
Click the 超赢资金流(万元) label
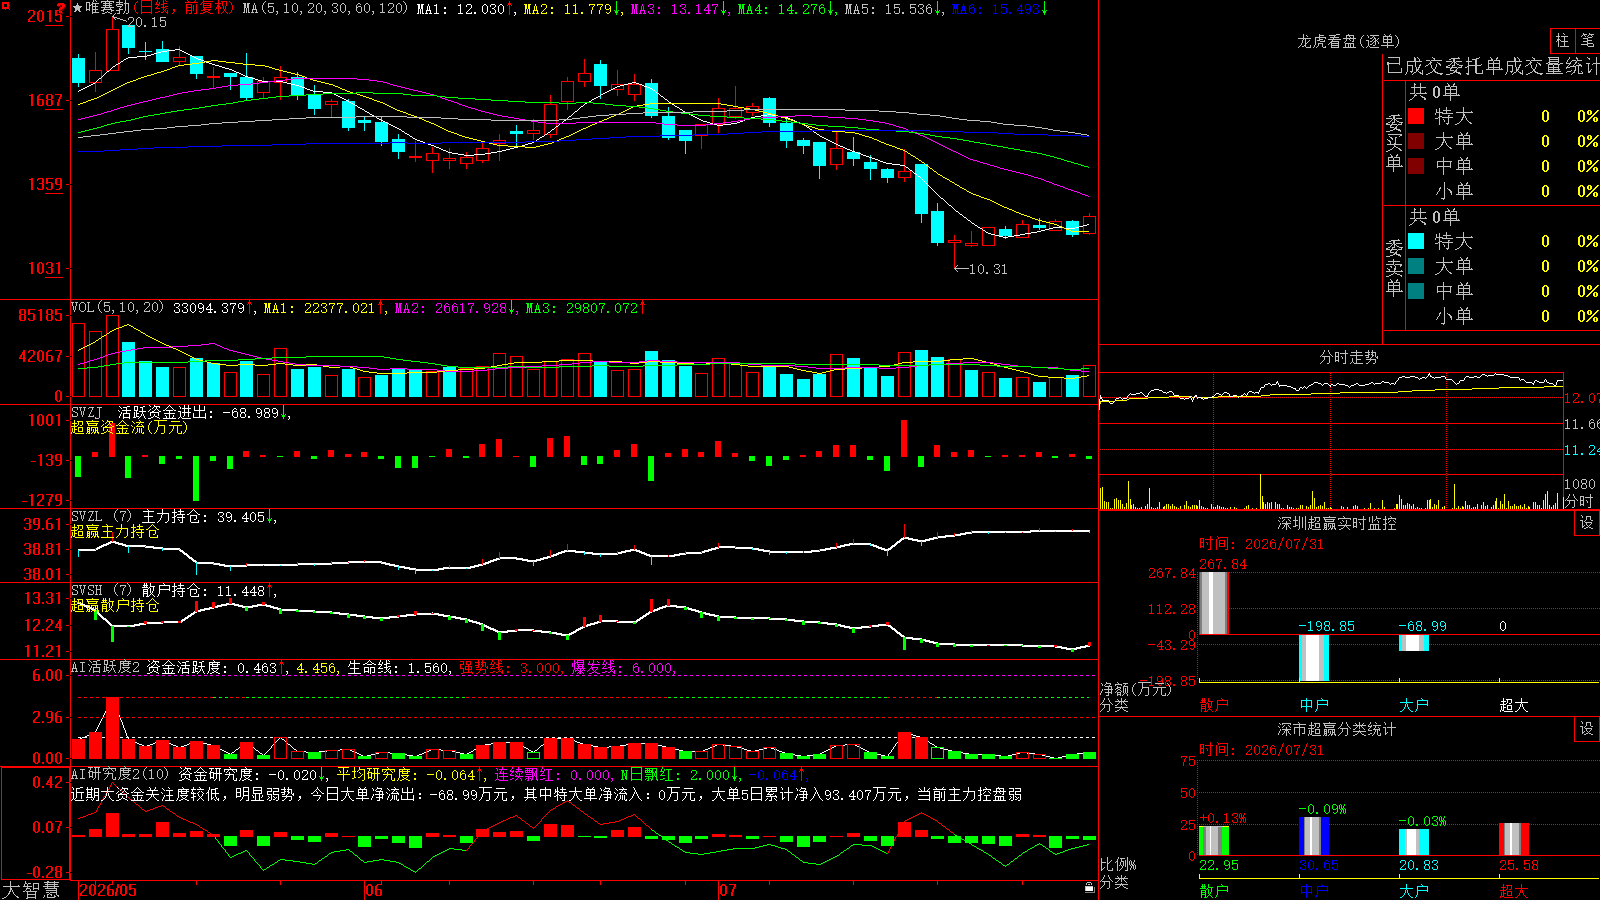click(129, 428)
